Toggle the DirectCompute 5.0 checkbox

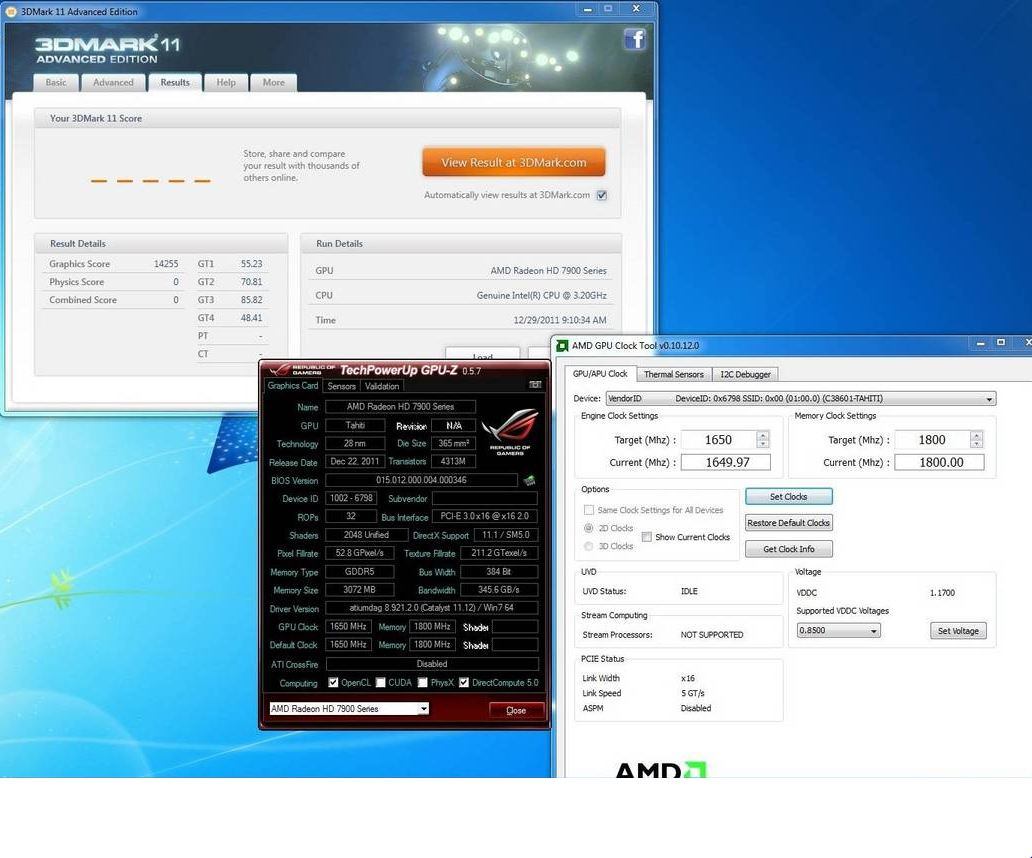(x=464, y=682)
